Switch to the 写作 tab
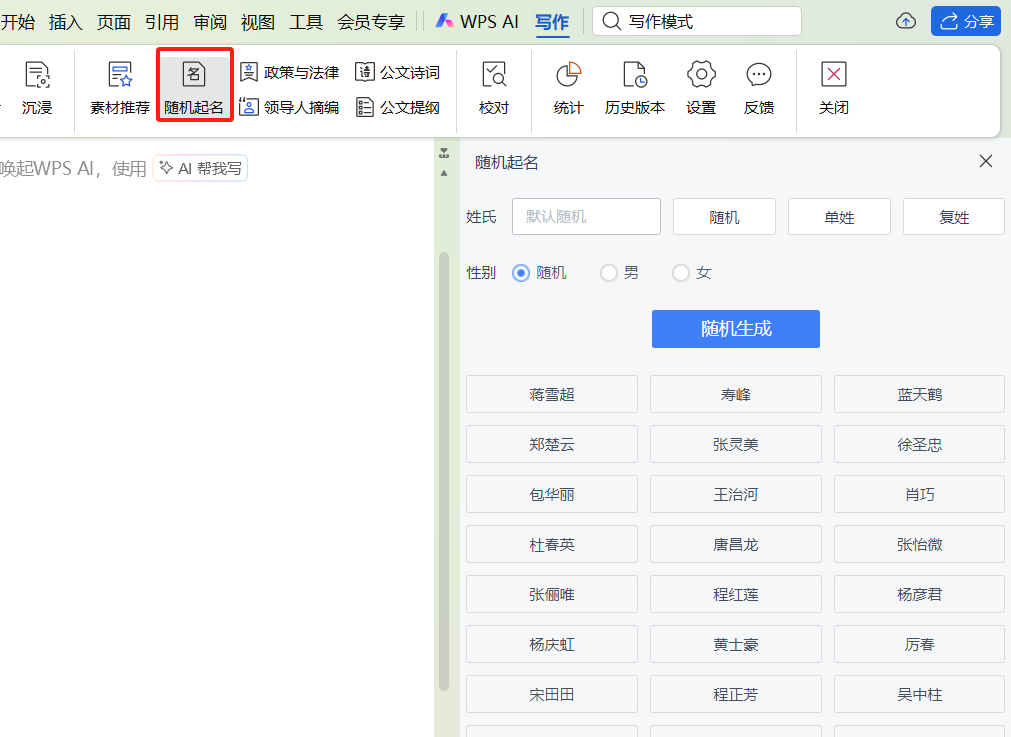This screenshot has height=737, width=1011. pos(551,21)
